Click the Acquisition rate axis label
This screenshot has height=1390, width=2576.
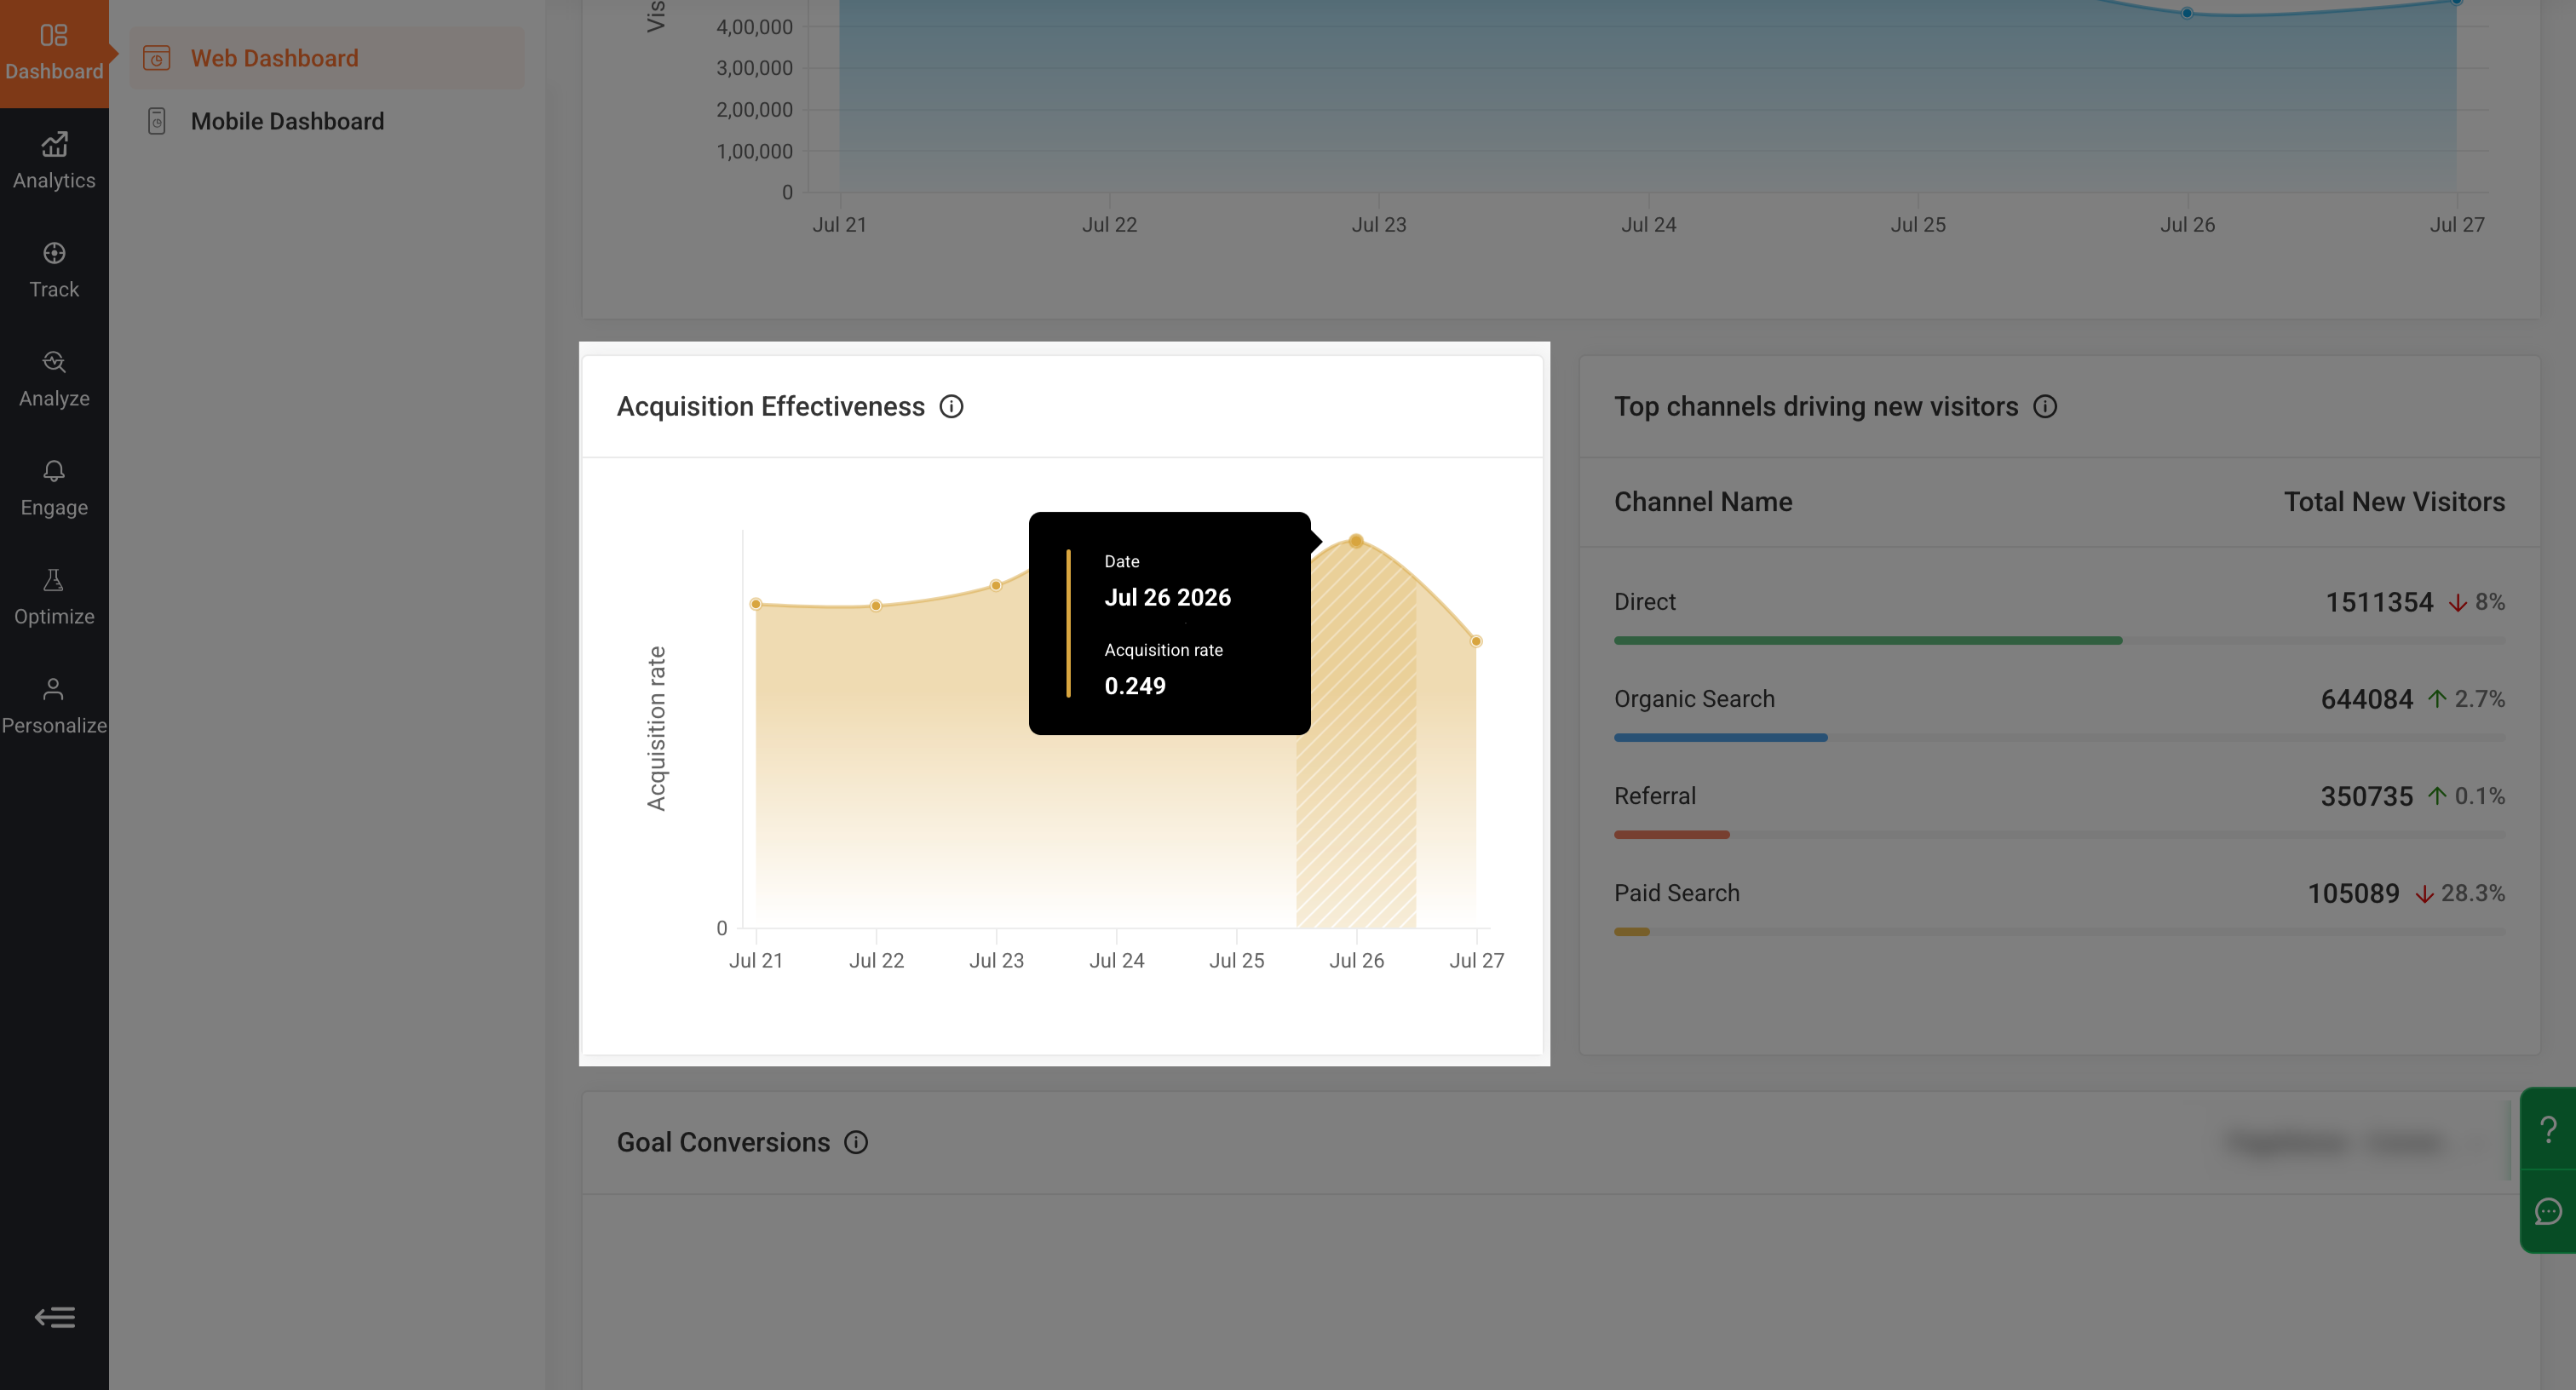coord(656,728)
